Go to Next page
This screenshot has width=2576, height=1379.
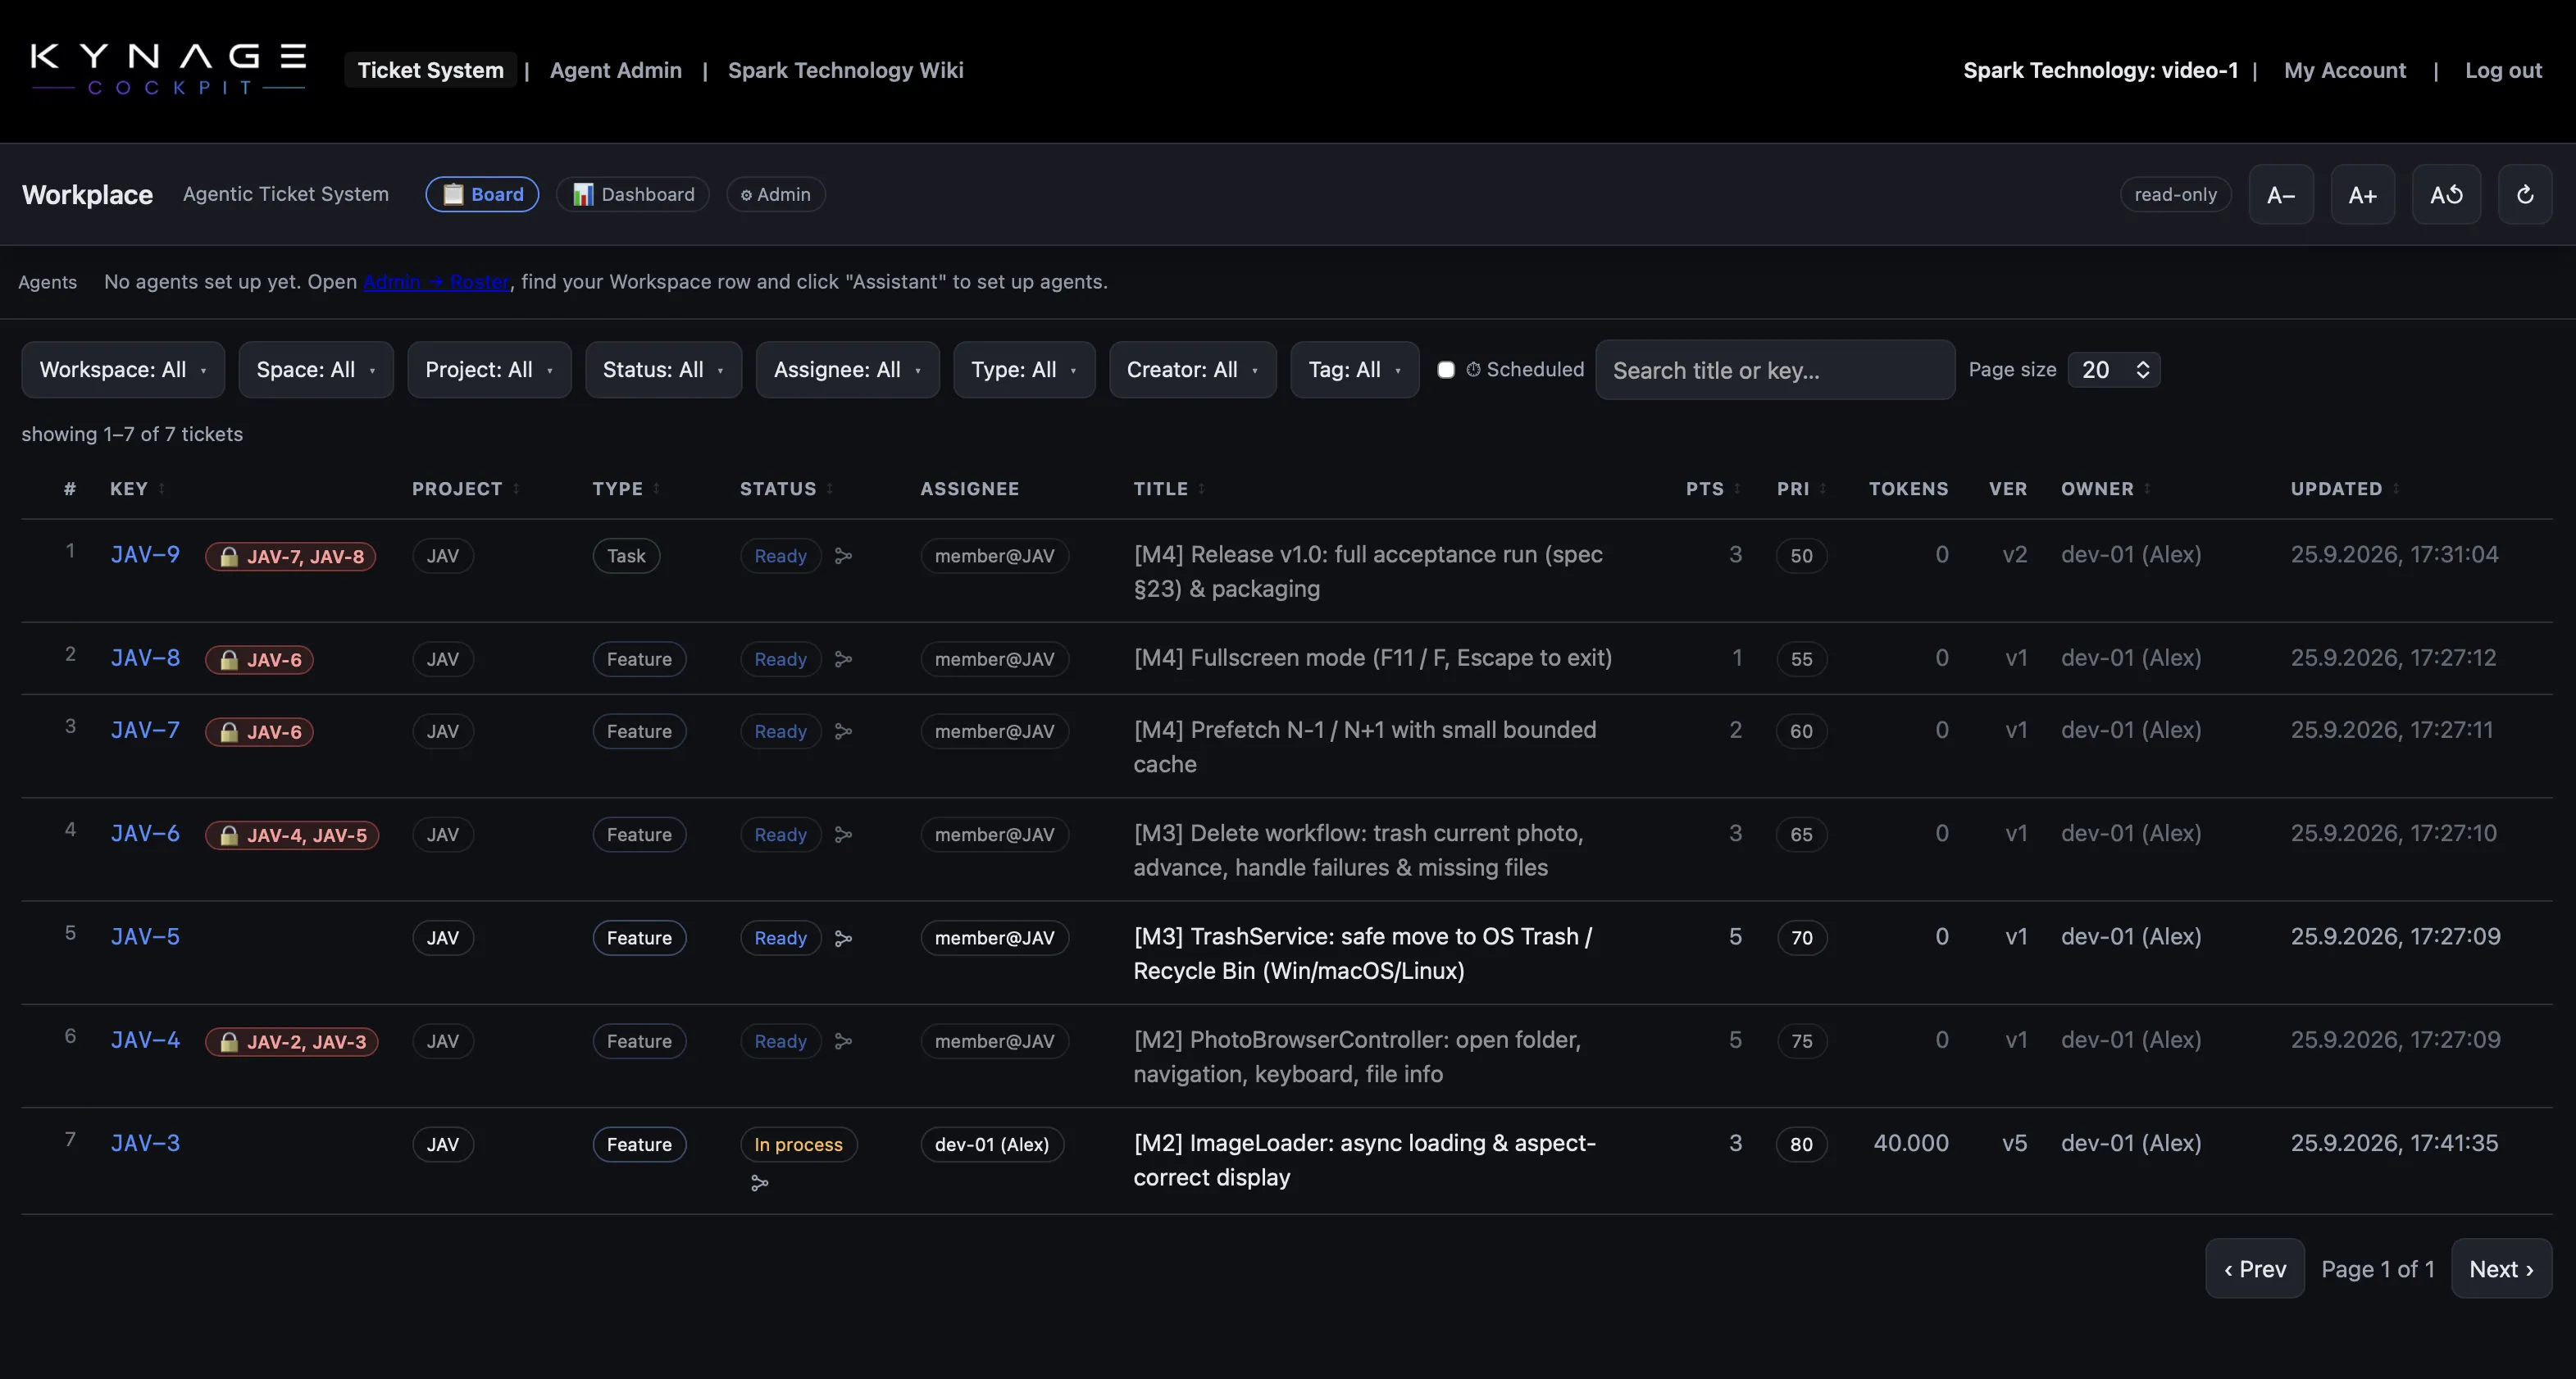[x=2501, y=1269]
